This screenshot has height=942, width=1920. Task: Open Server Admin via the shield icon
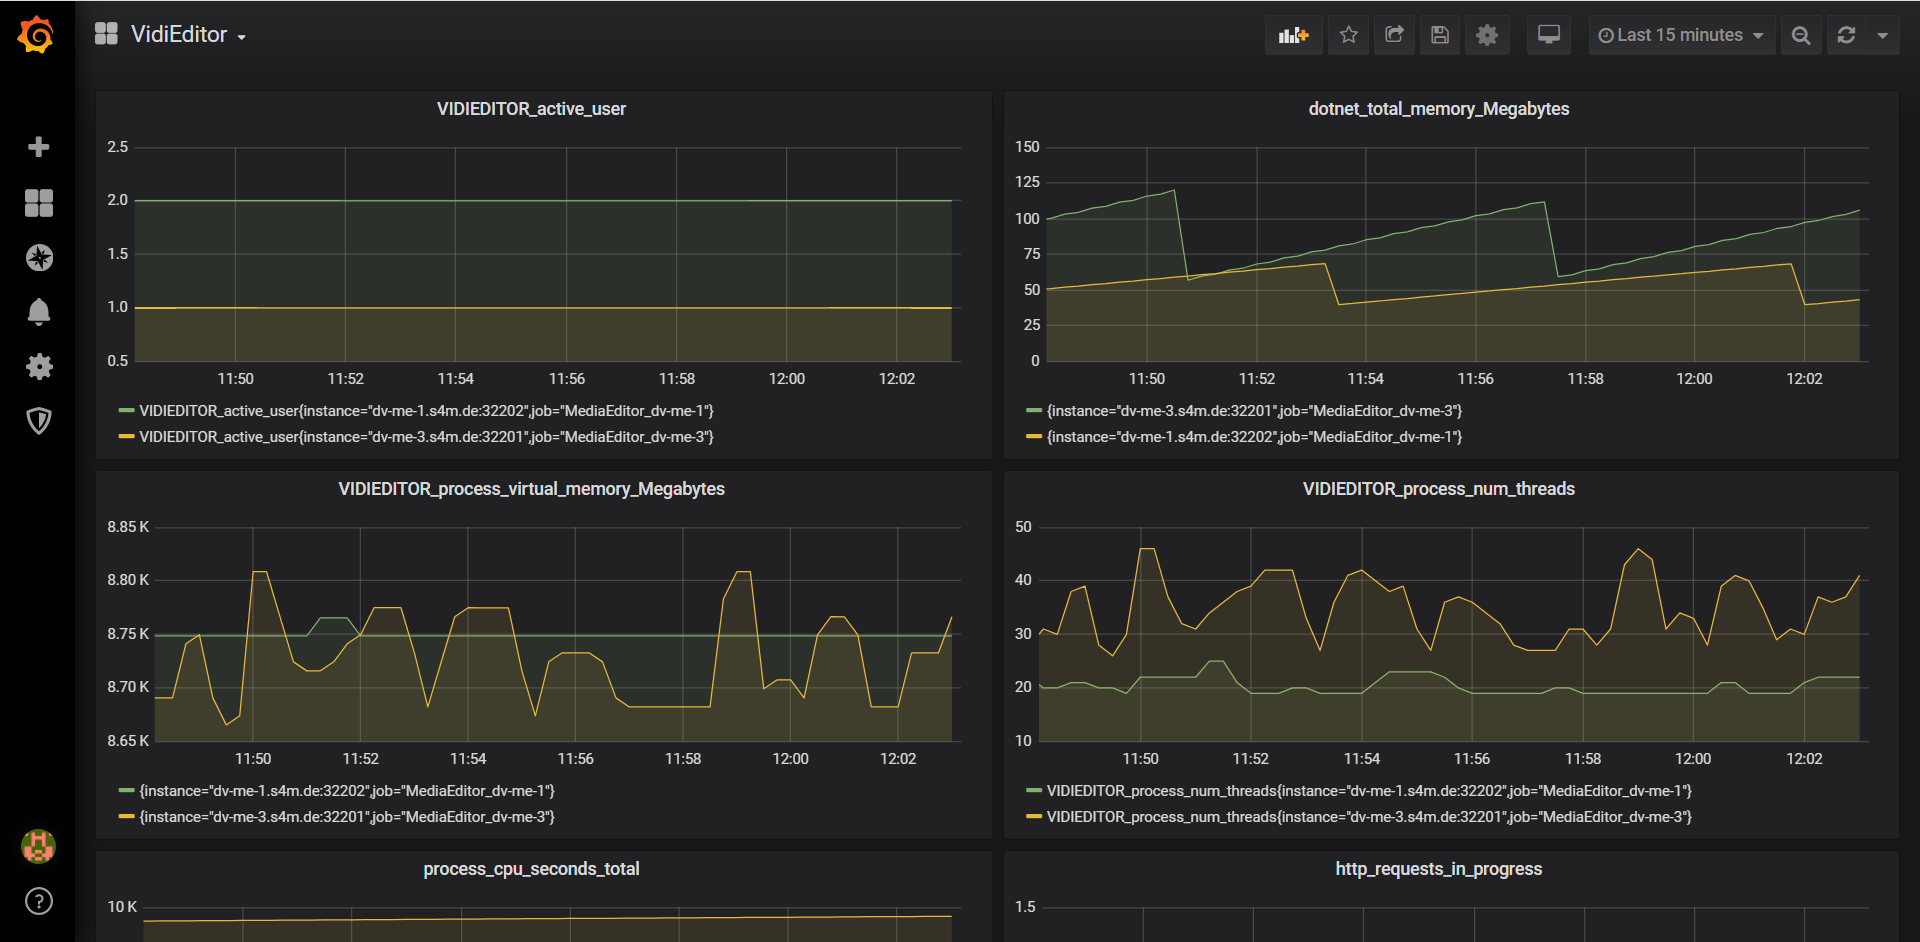pyautogui.click(x=38, y=421)
